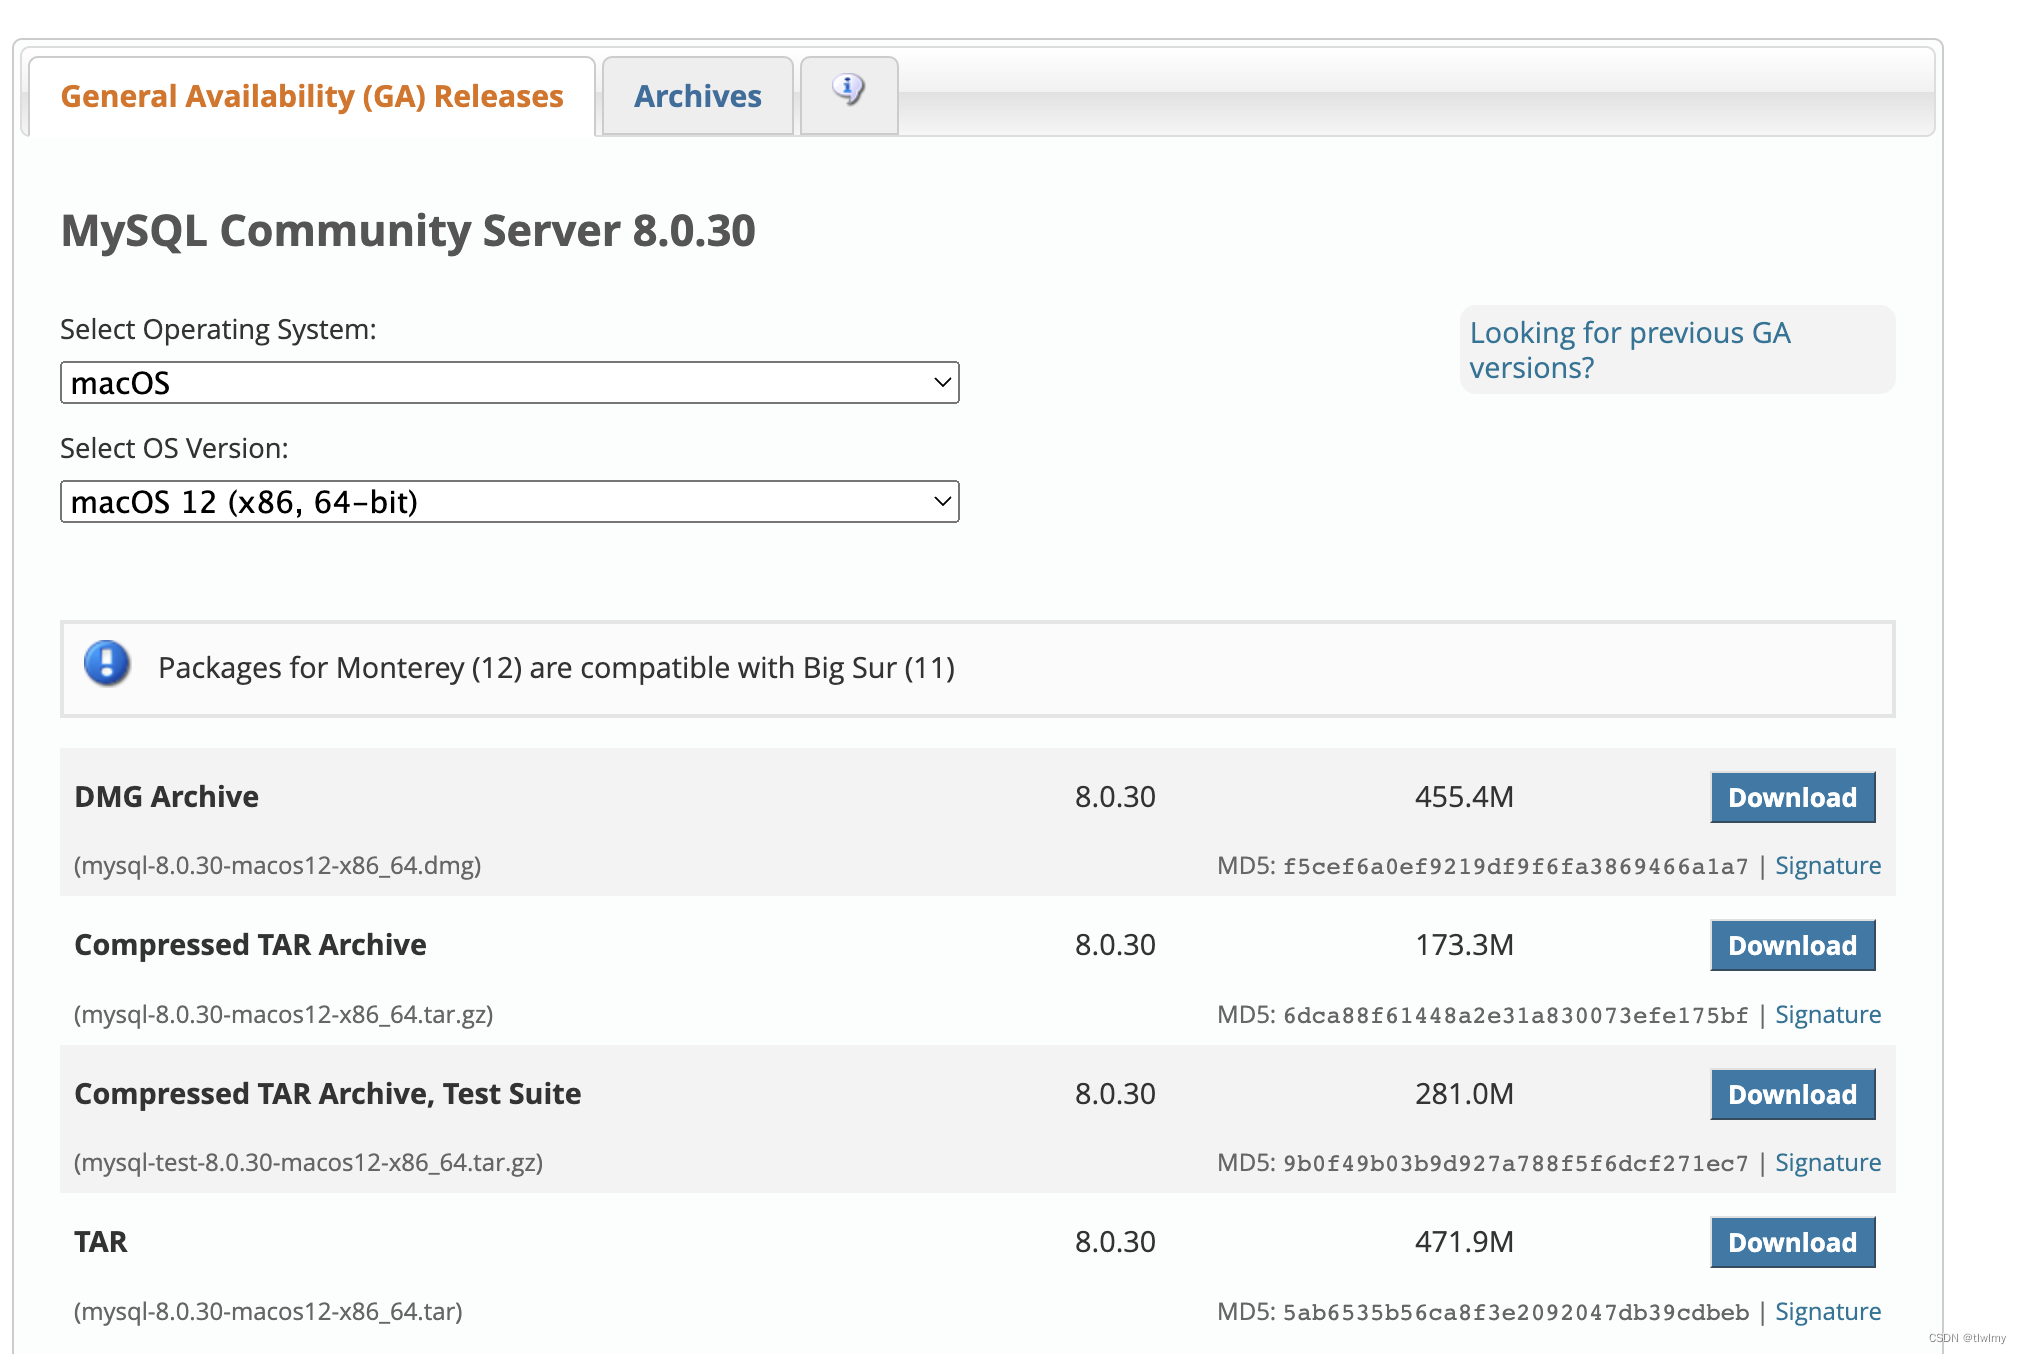This screenshot has width=2022, height=1354.
Task: Open the info bubble icon tab
Action: (x=848, y=93)
